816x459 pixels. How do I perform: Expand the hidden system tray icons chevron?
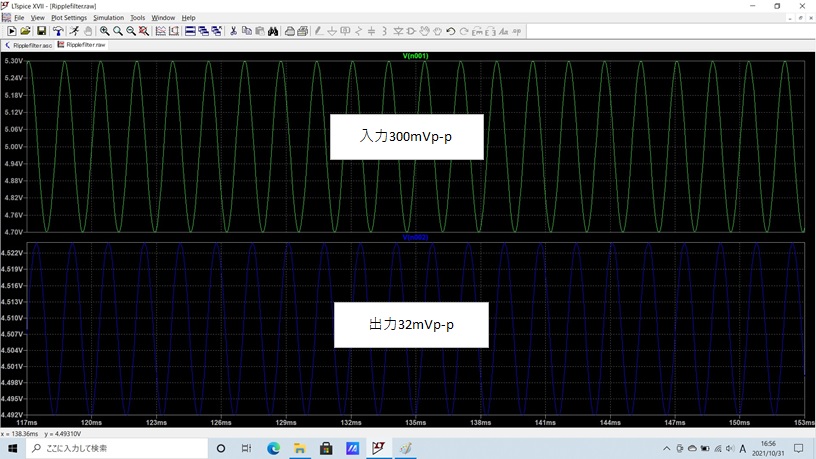669,449
